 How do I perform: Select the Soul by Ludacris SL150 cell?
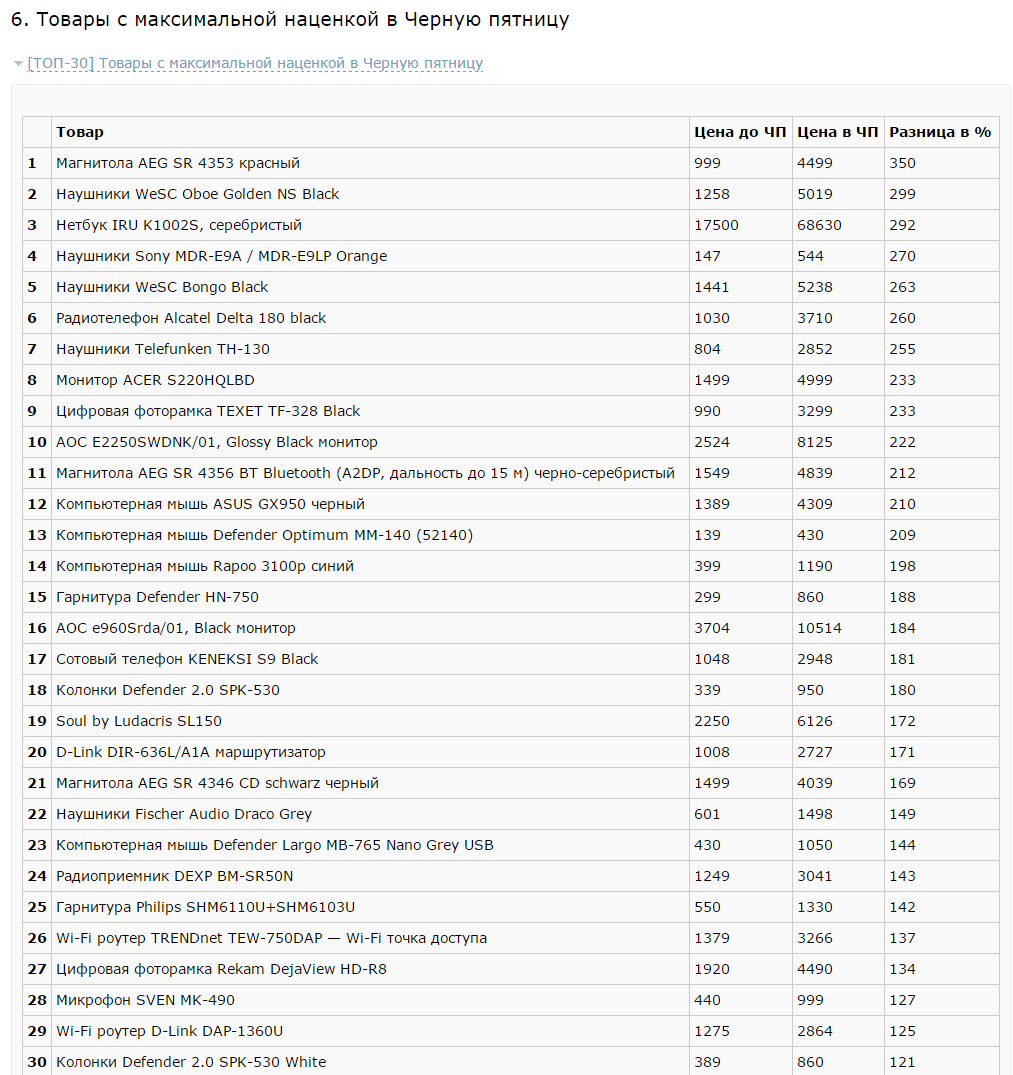pos(370,721)
